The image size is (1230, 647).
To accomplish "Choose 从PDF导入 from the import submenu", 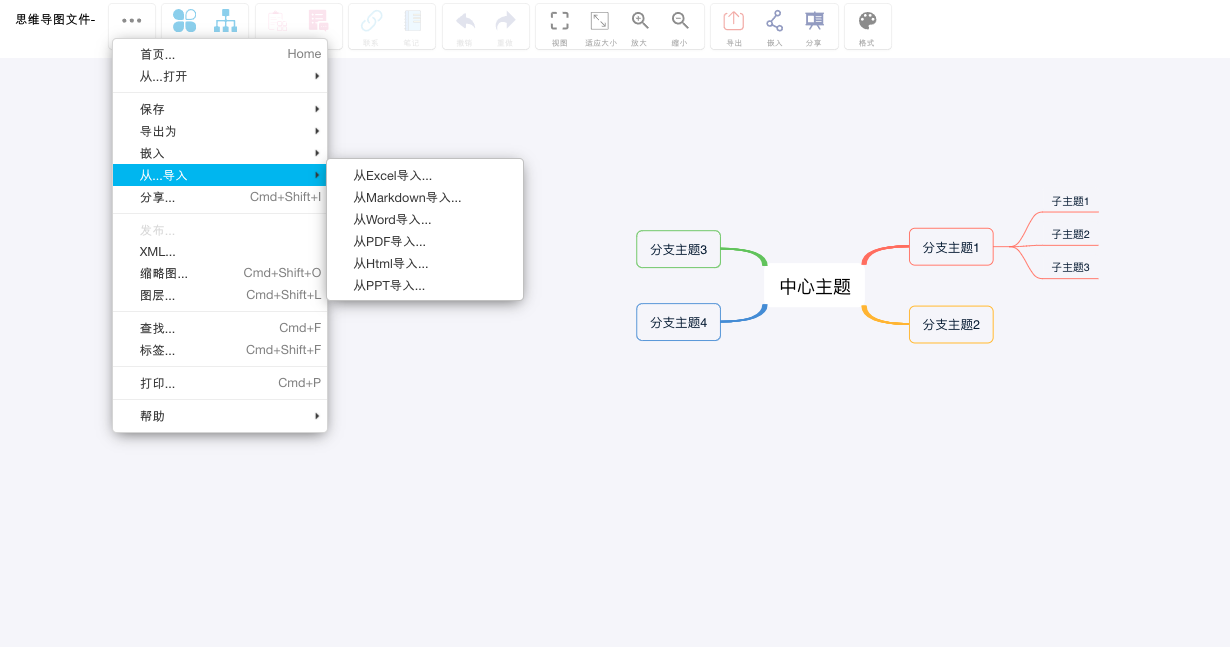I will pos(389,241).
